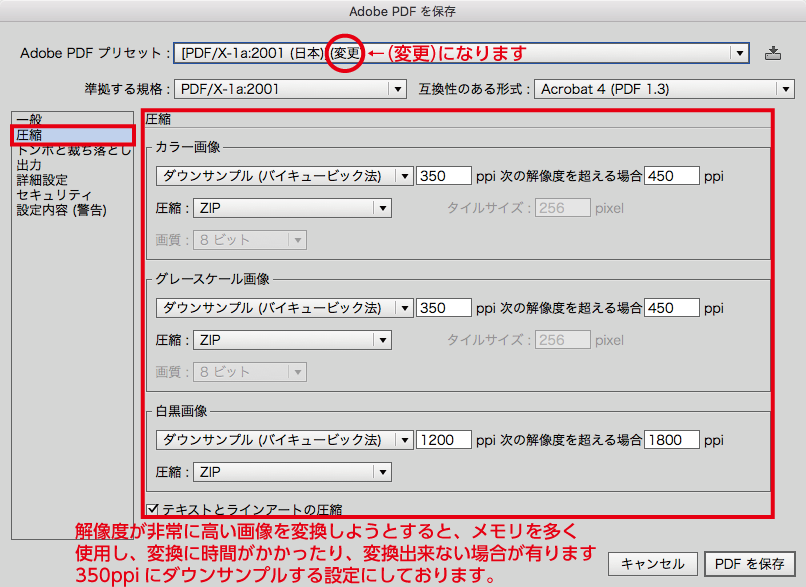Click the キャンセル button
Viewport: 806px width, 587px height.
point(652,564)
